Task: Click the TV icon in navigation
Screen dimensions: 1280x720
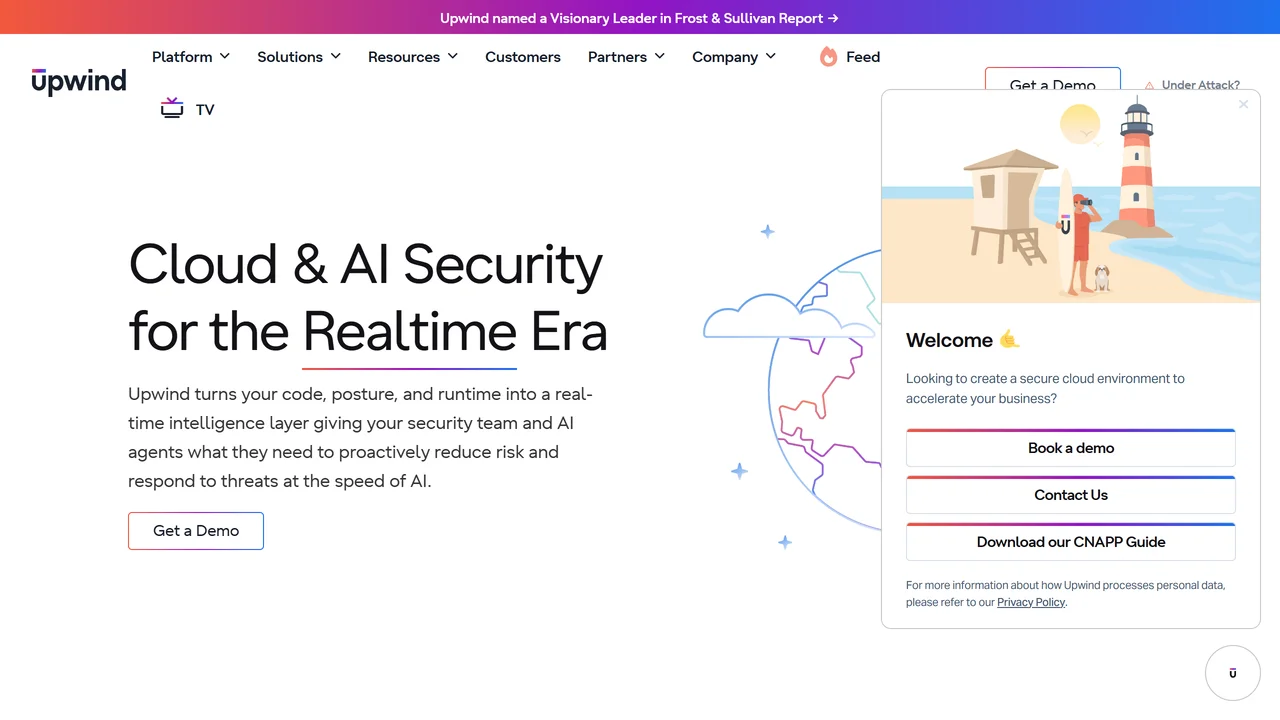Action: pyautogui.click(x=172, y=108)
